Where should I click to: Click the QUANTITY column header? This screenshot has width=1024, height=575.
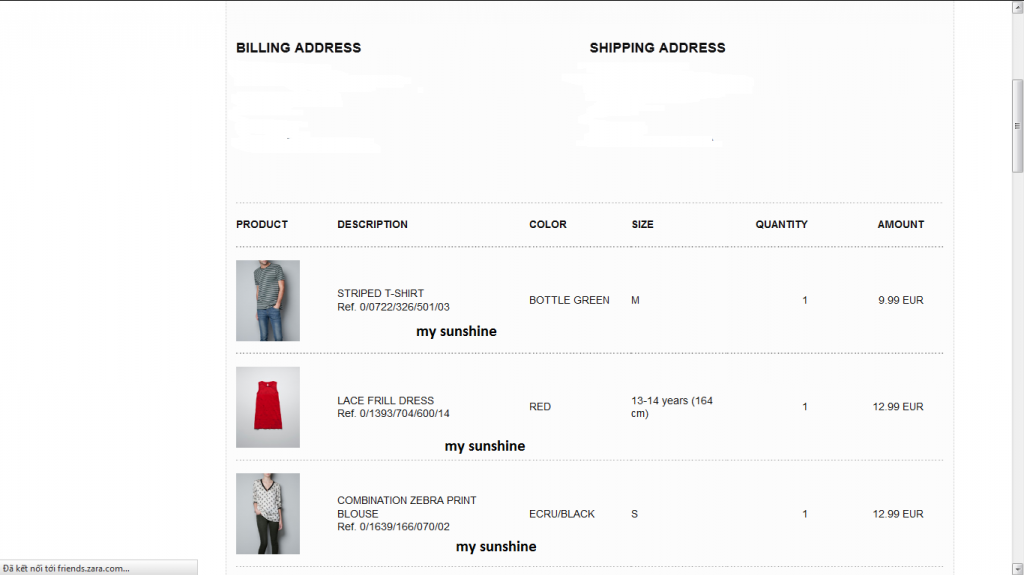[x=781, y=225]
